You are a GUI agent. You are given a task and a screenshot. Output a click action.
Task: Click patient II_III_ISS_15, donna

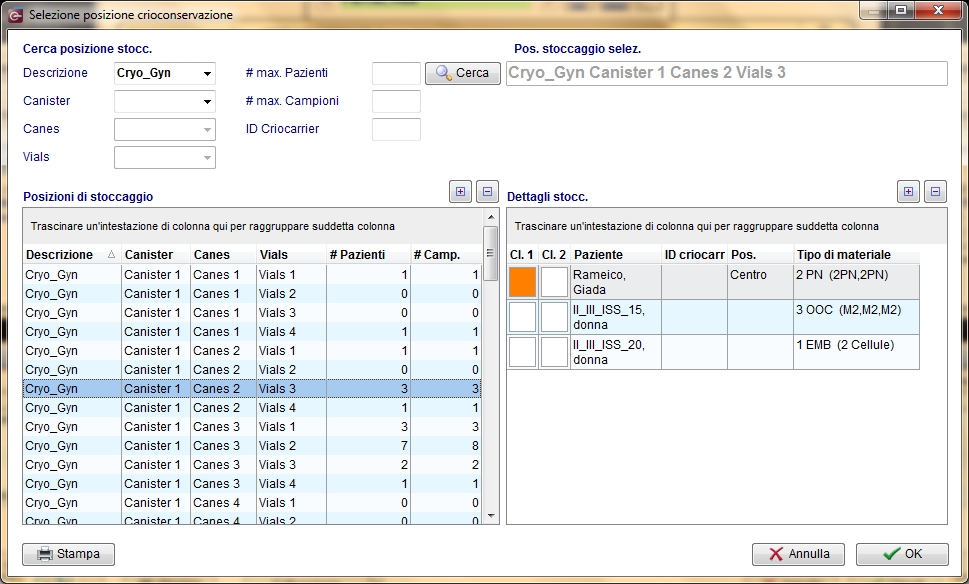pyautogui.click(x=616, y=317)
